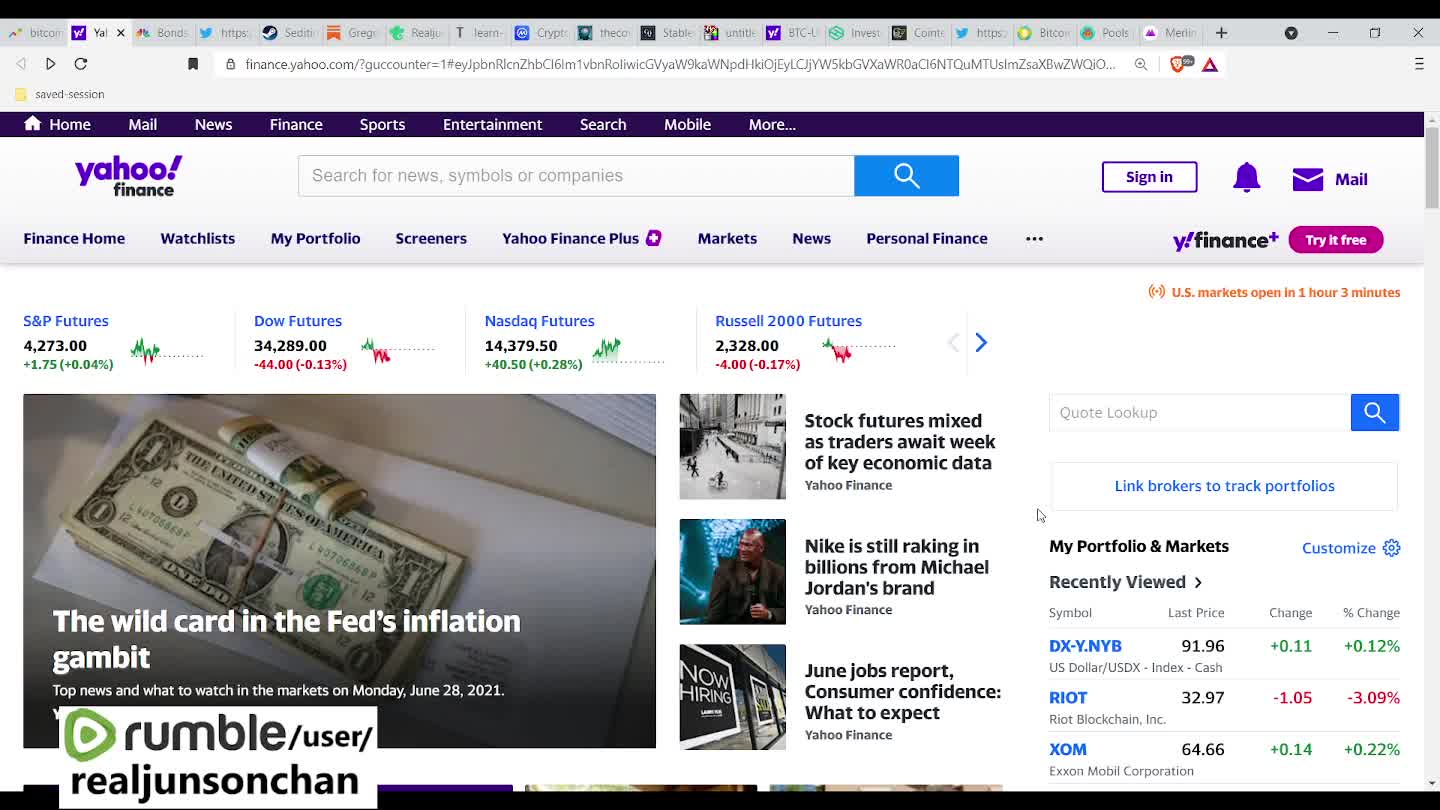
Task: Go to the Screeners tab
Action: (x=431, y=238)
